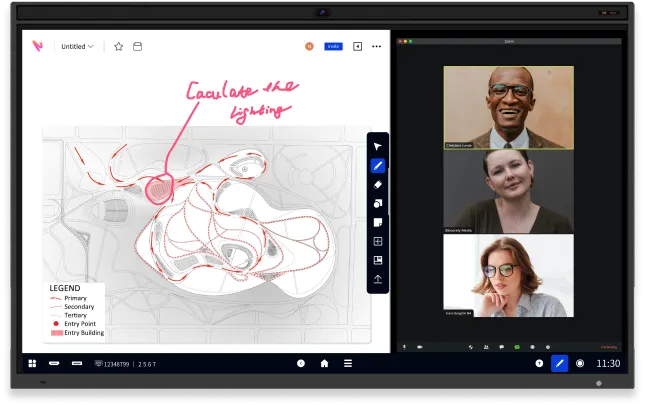Screen dimensions: 645x405
Task: Open the hamburger menu on bottom bar
Action: point(348,363)
